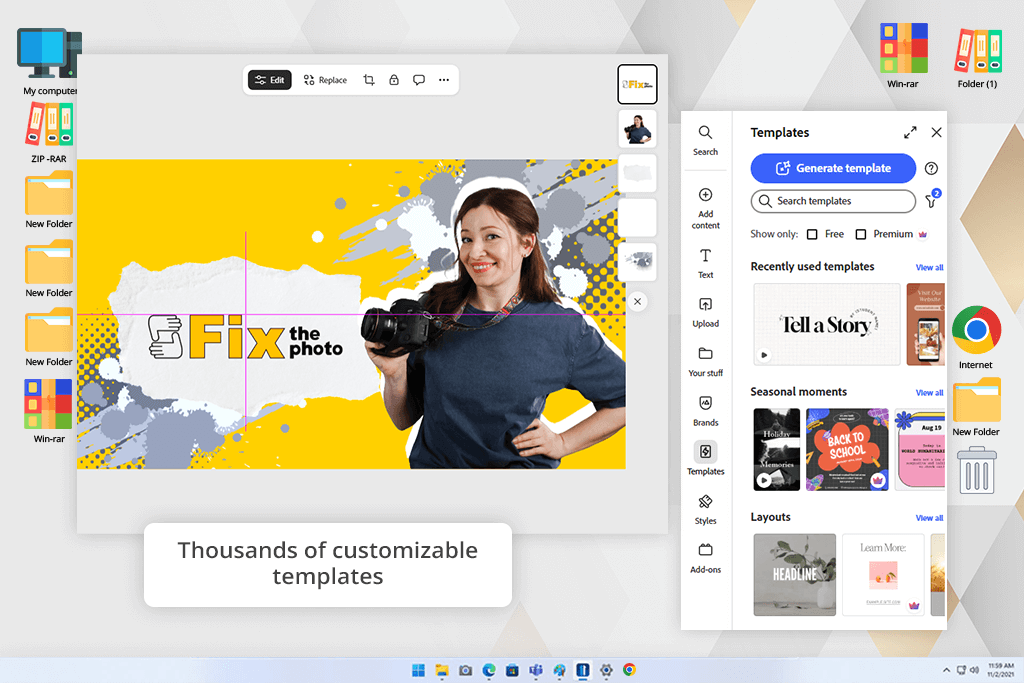
Task: Select the Visit Our Website phone template
Action: [926, 325]
